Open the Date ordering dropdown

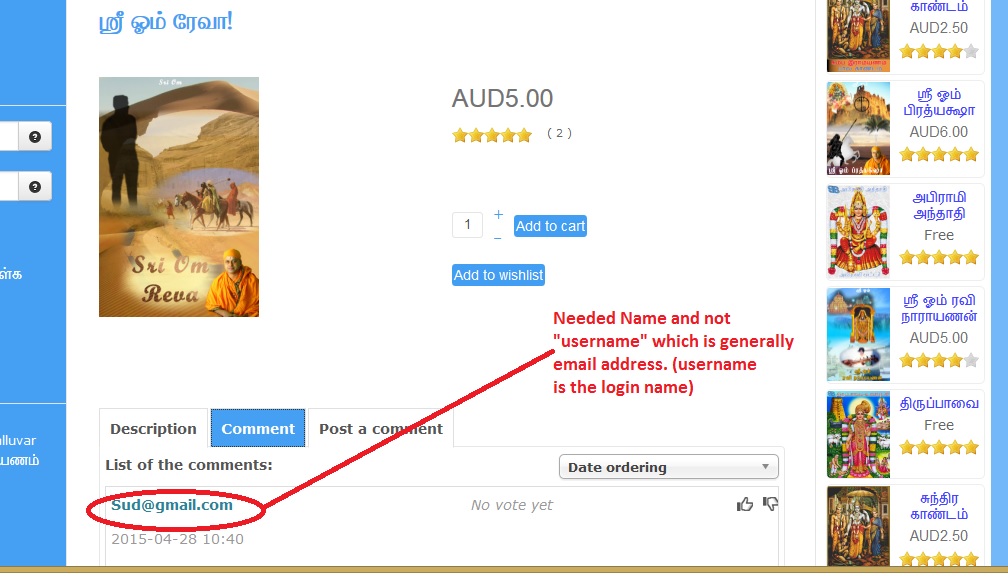coord(669,467)
